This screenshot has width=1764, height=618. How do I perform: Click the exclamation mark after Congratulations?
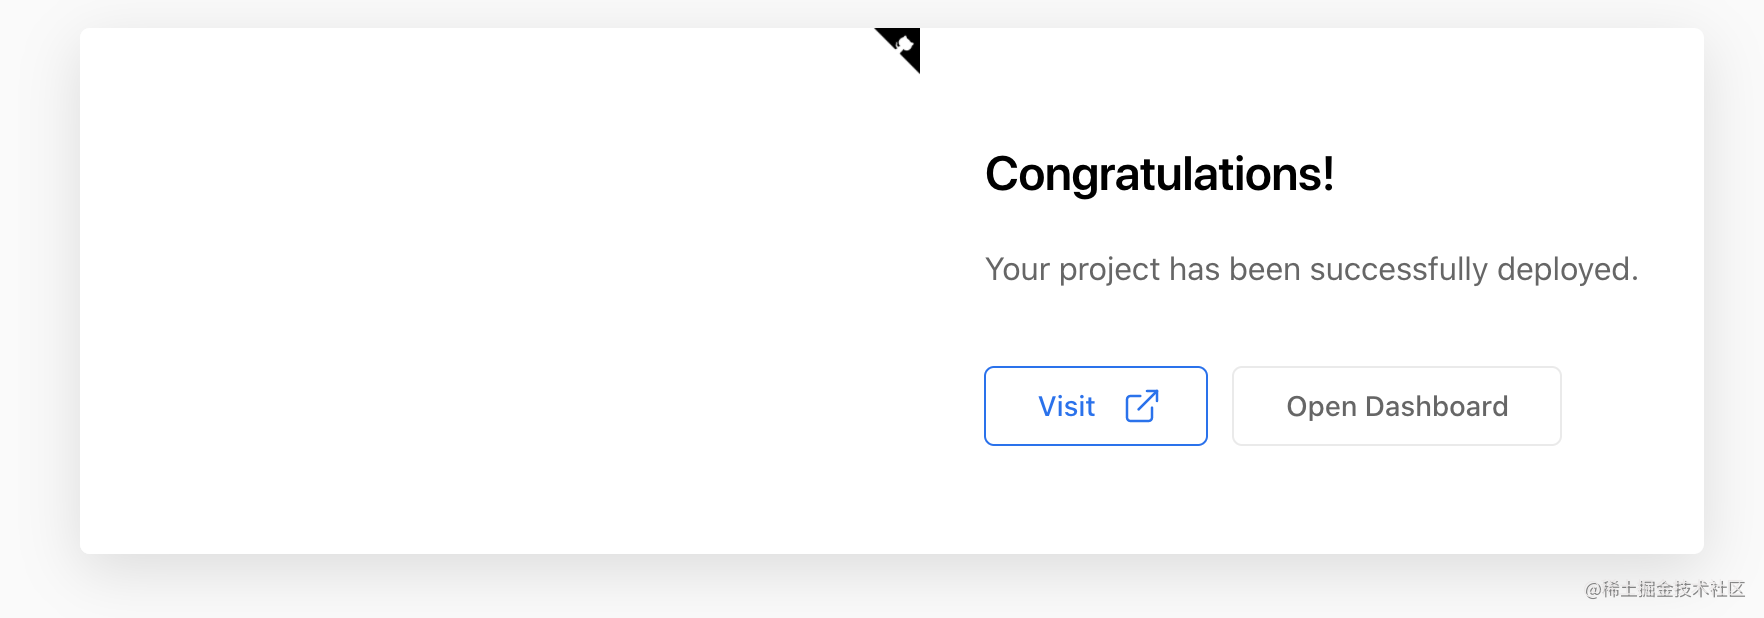coord(1328,174)
